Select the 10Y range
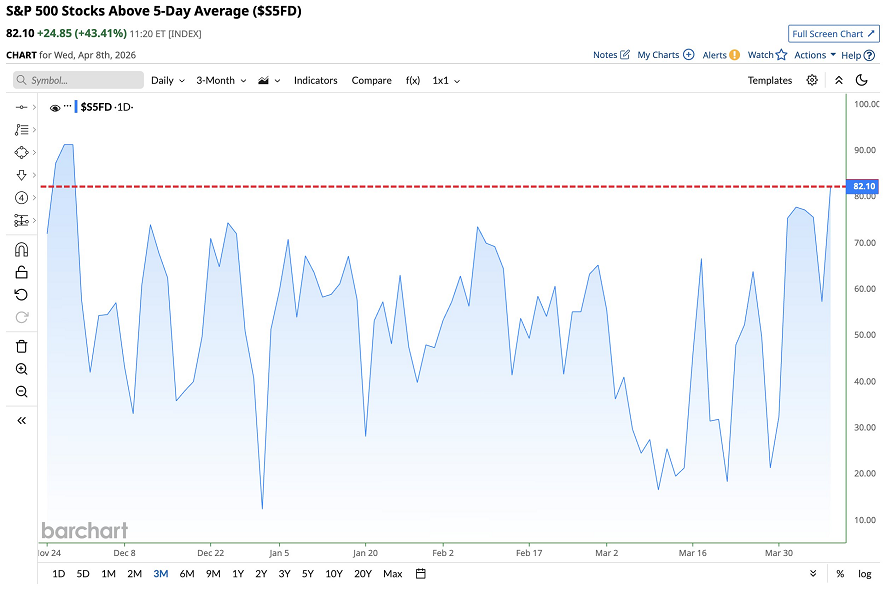The image size is (886, 590). (x=334, y=574)
